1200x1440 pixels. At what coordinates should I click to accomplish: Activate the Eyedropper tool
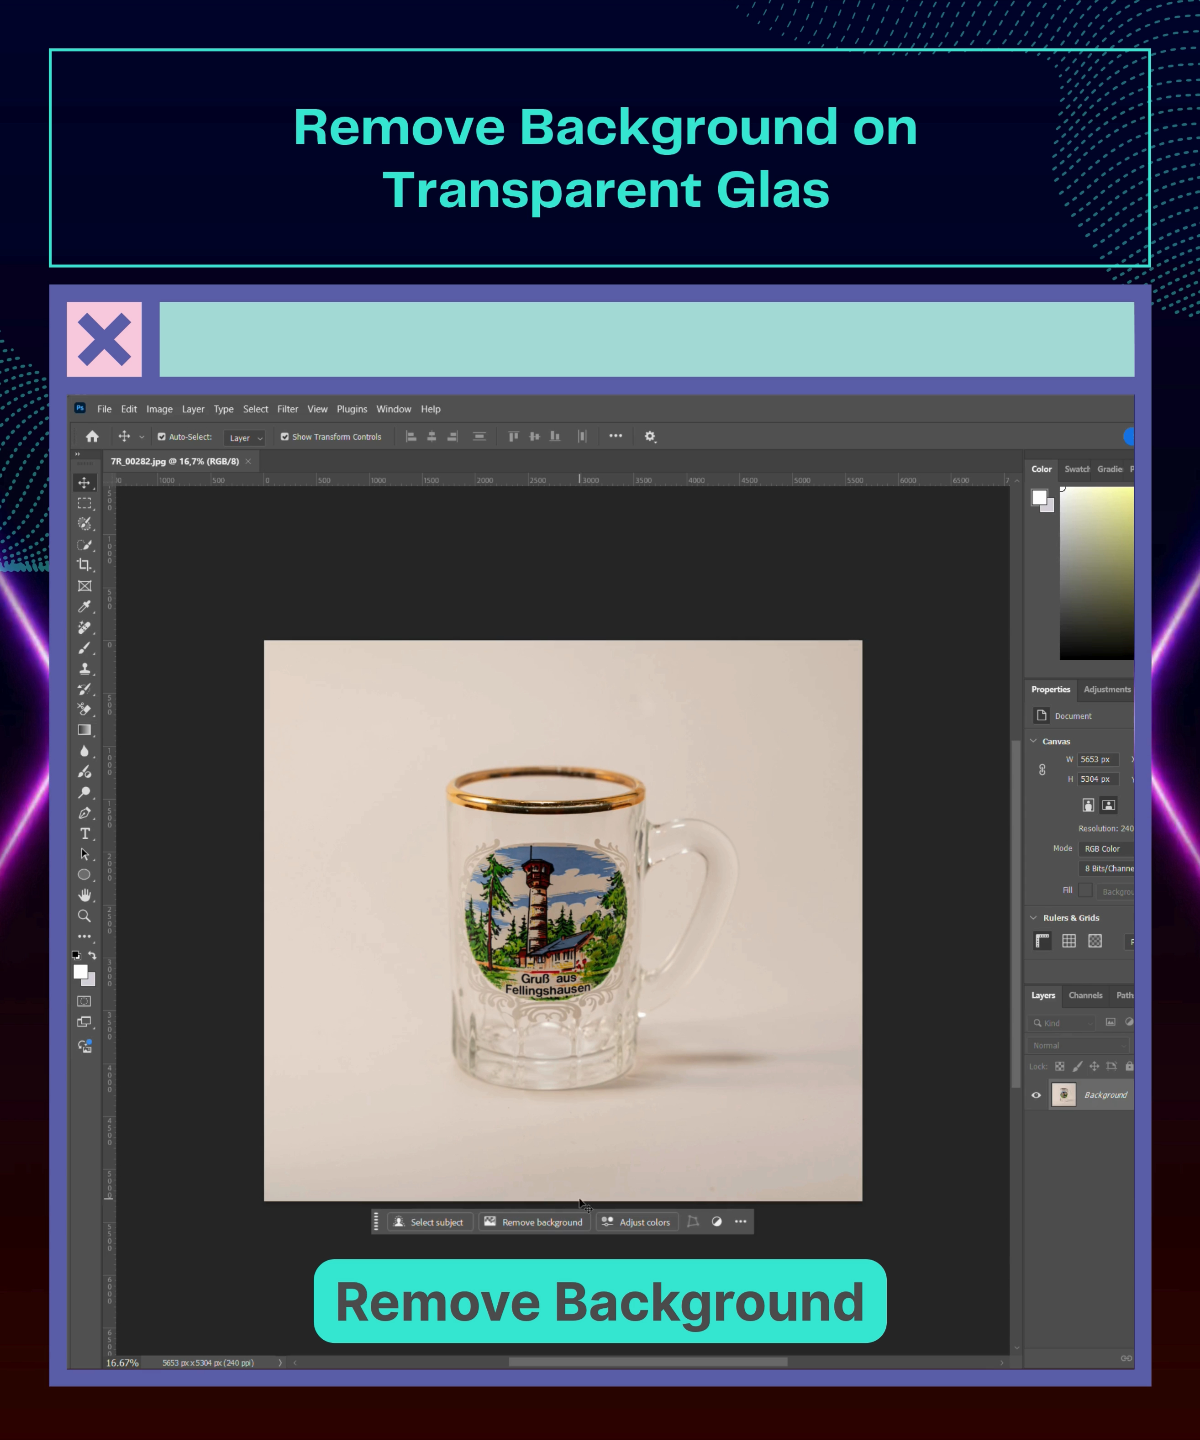click(x=85, y=606)
